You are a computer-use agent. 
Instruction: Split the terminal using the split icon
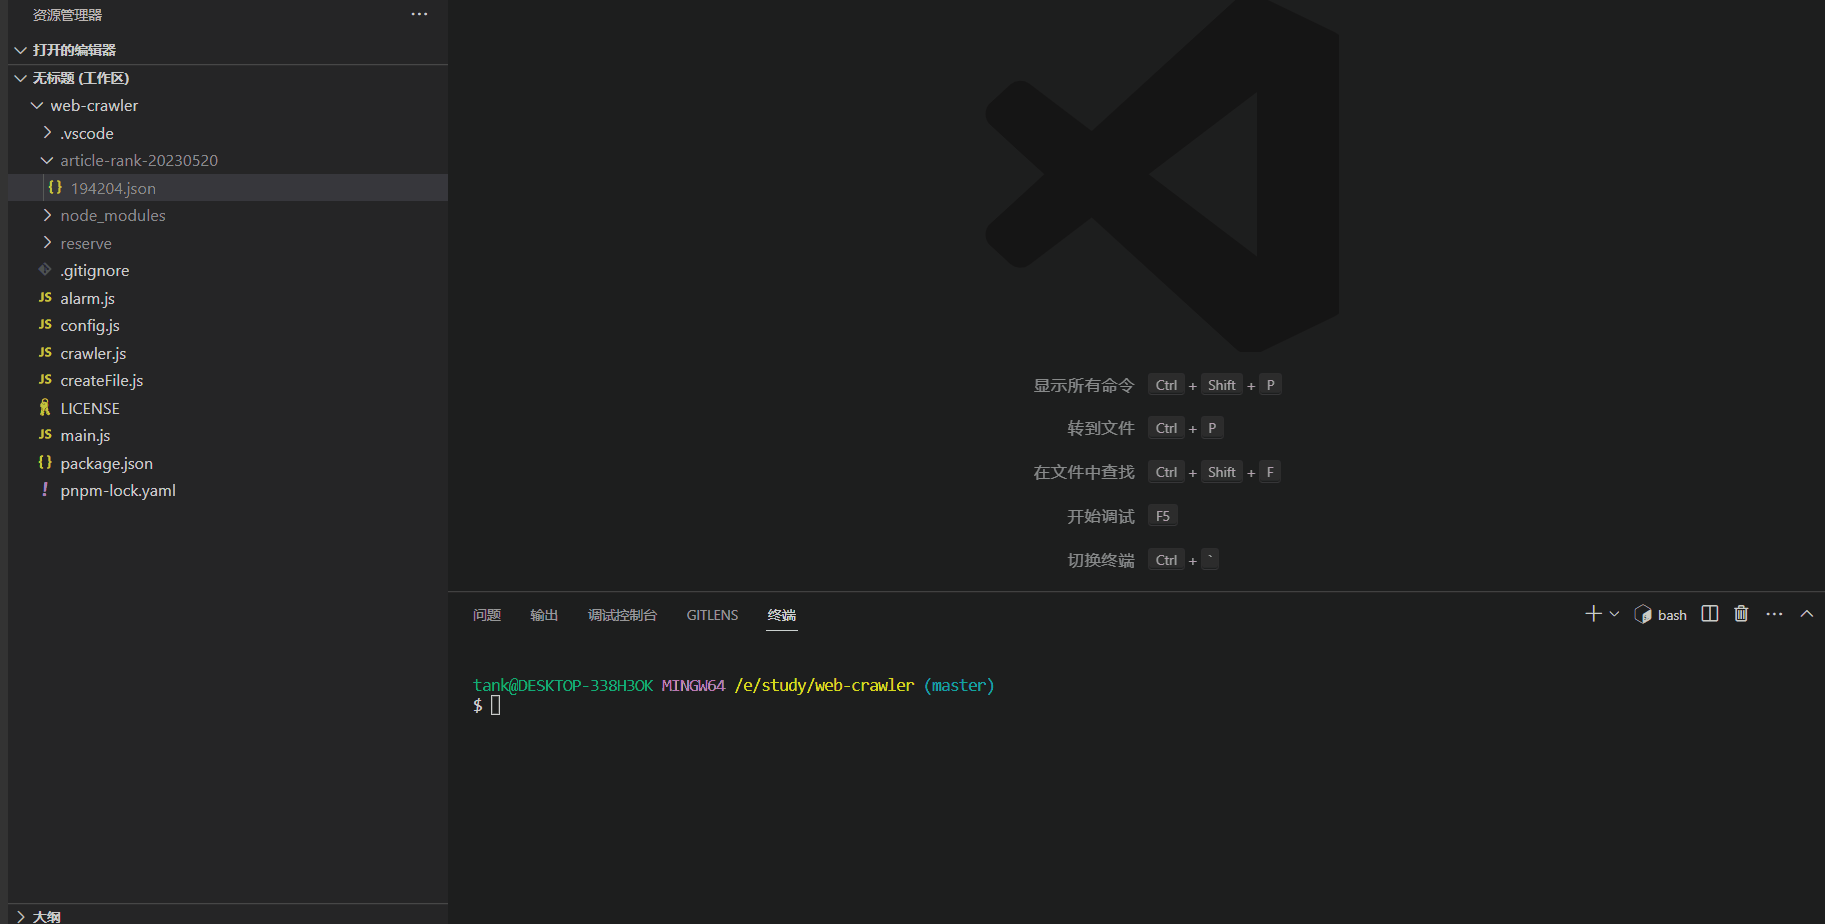[1709, 613]
